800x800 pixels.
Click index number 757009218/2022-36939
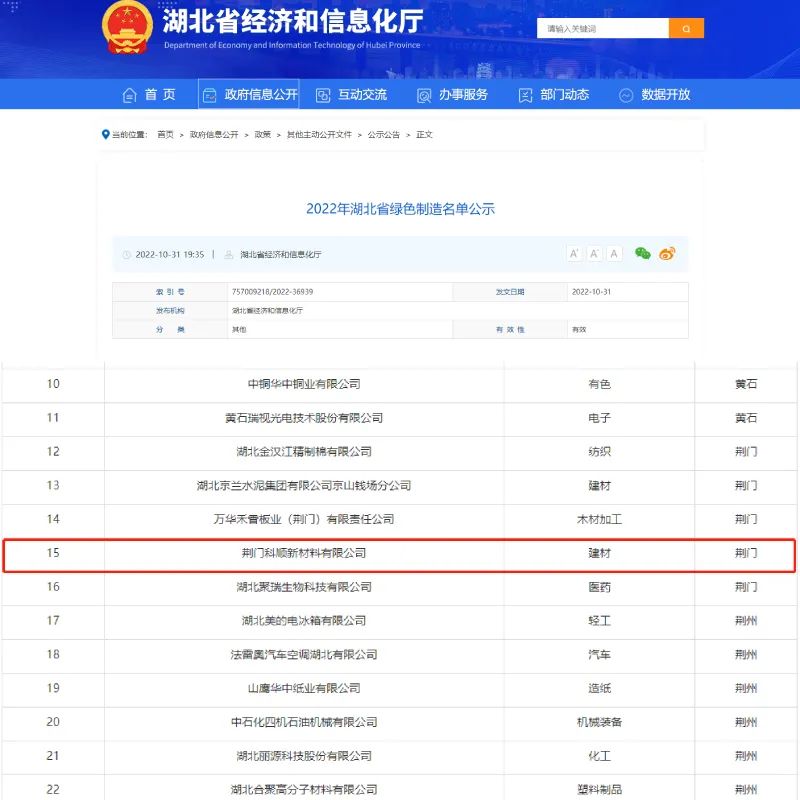click(272, 292)
